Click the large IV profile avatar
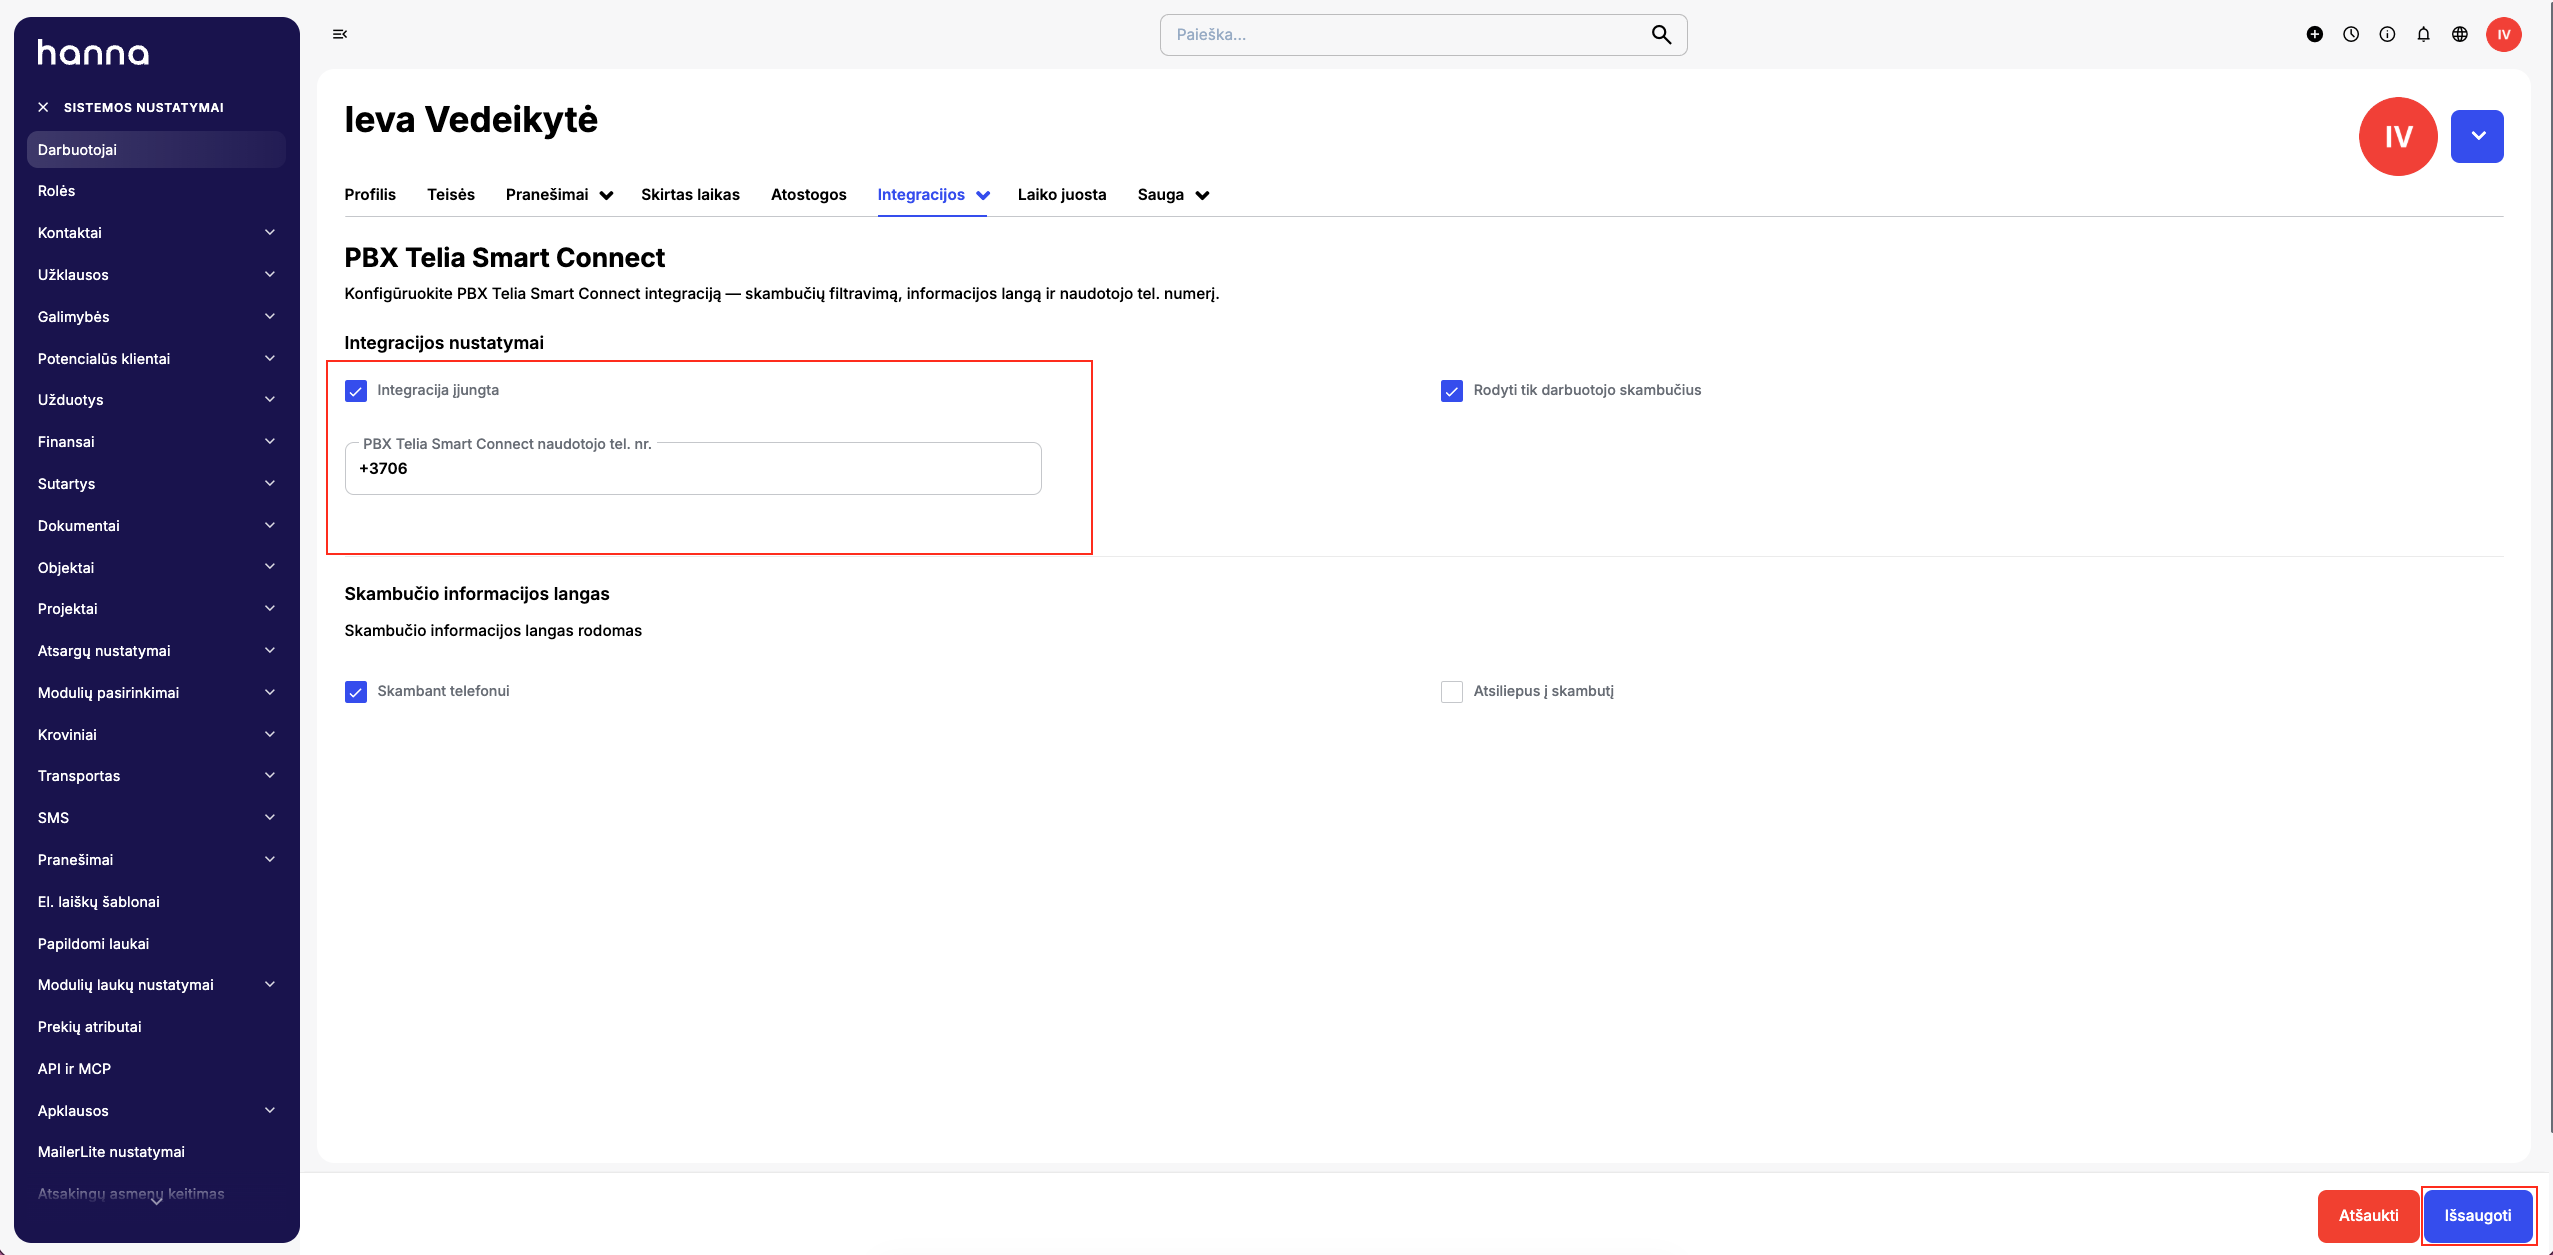2553x1255 pixels. click(2398, 136)
